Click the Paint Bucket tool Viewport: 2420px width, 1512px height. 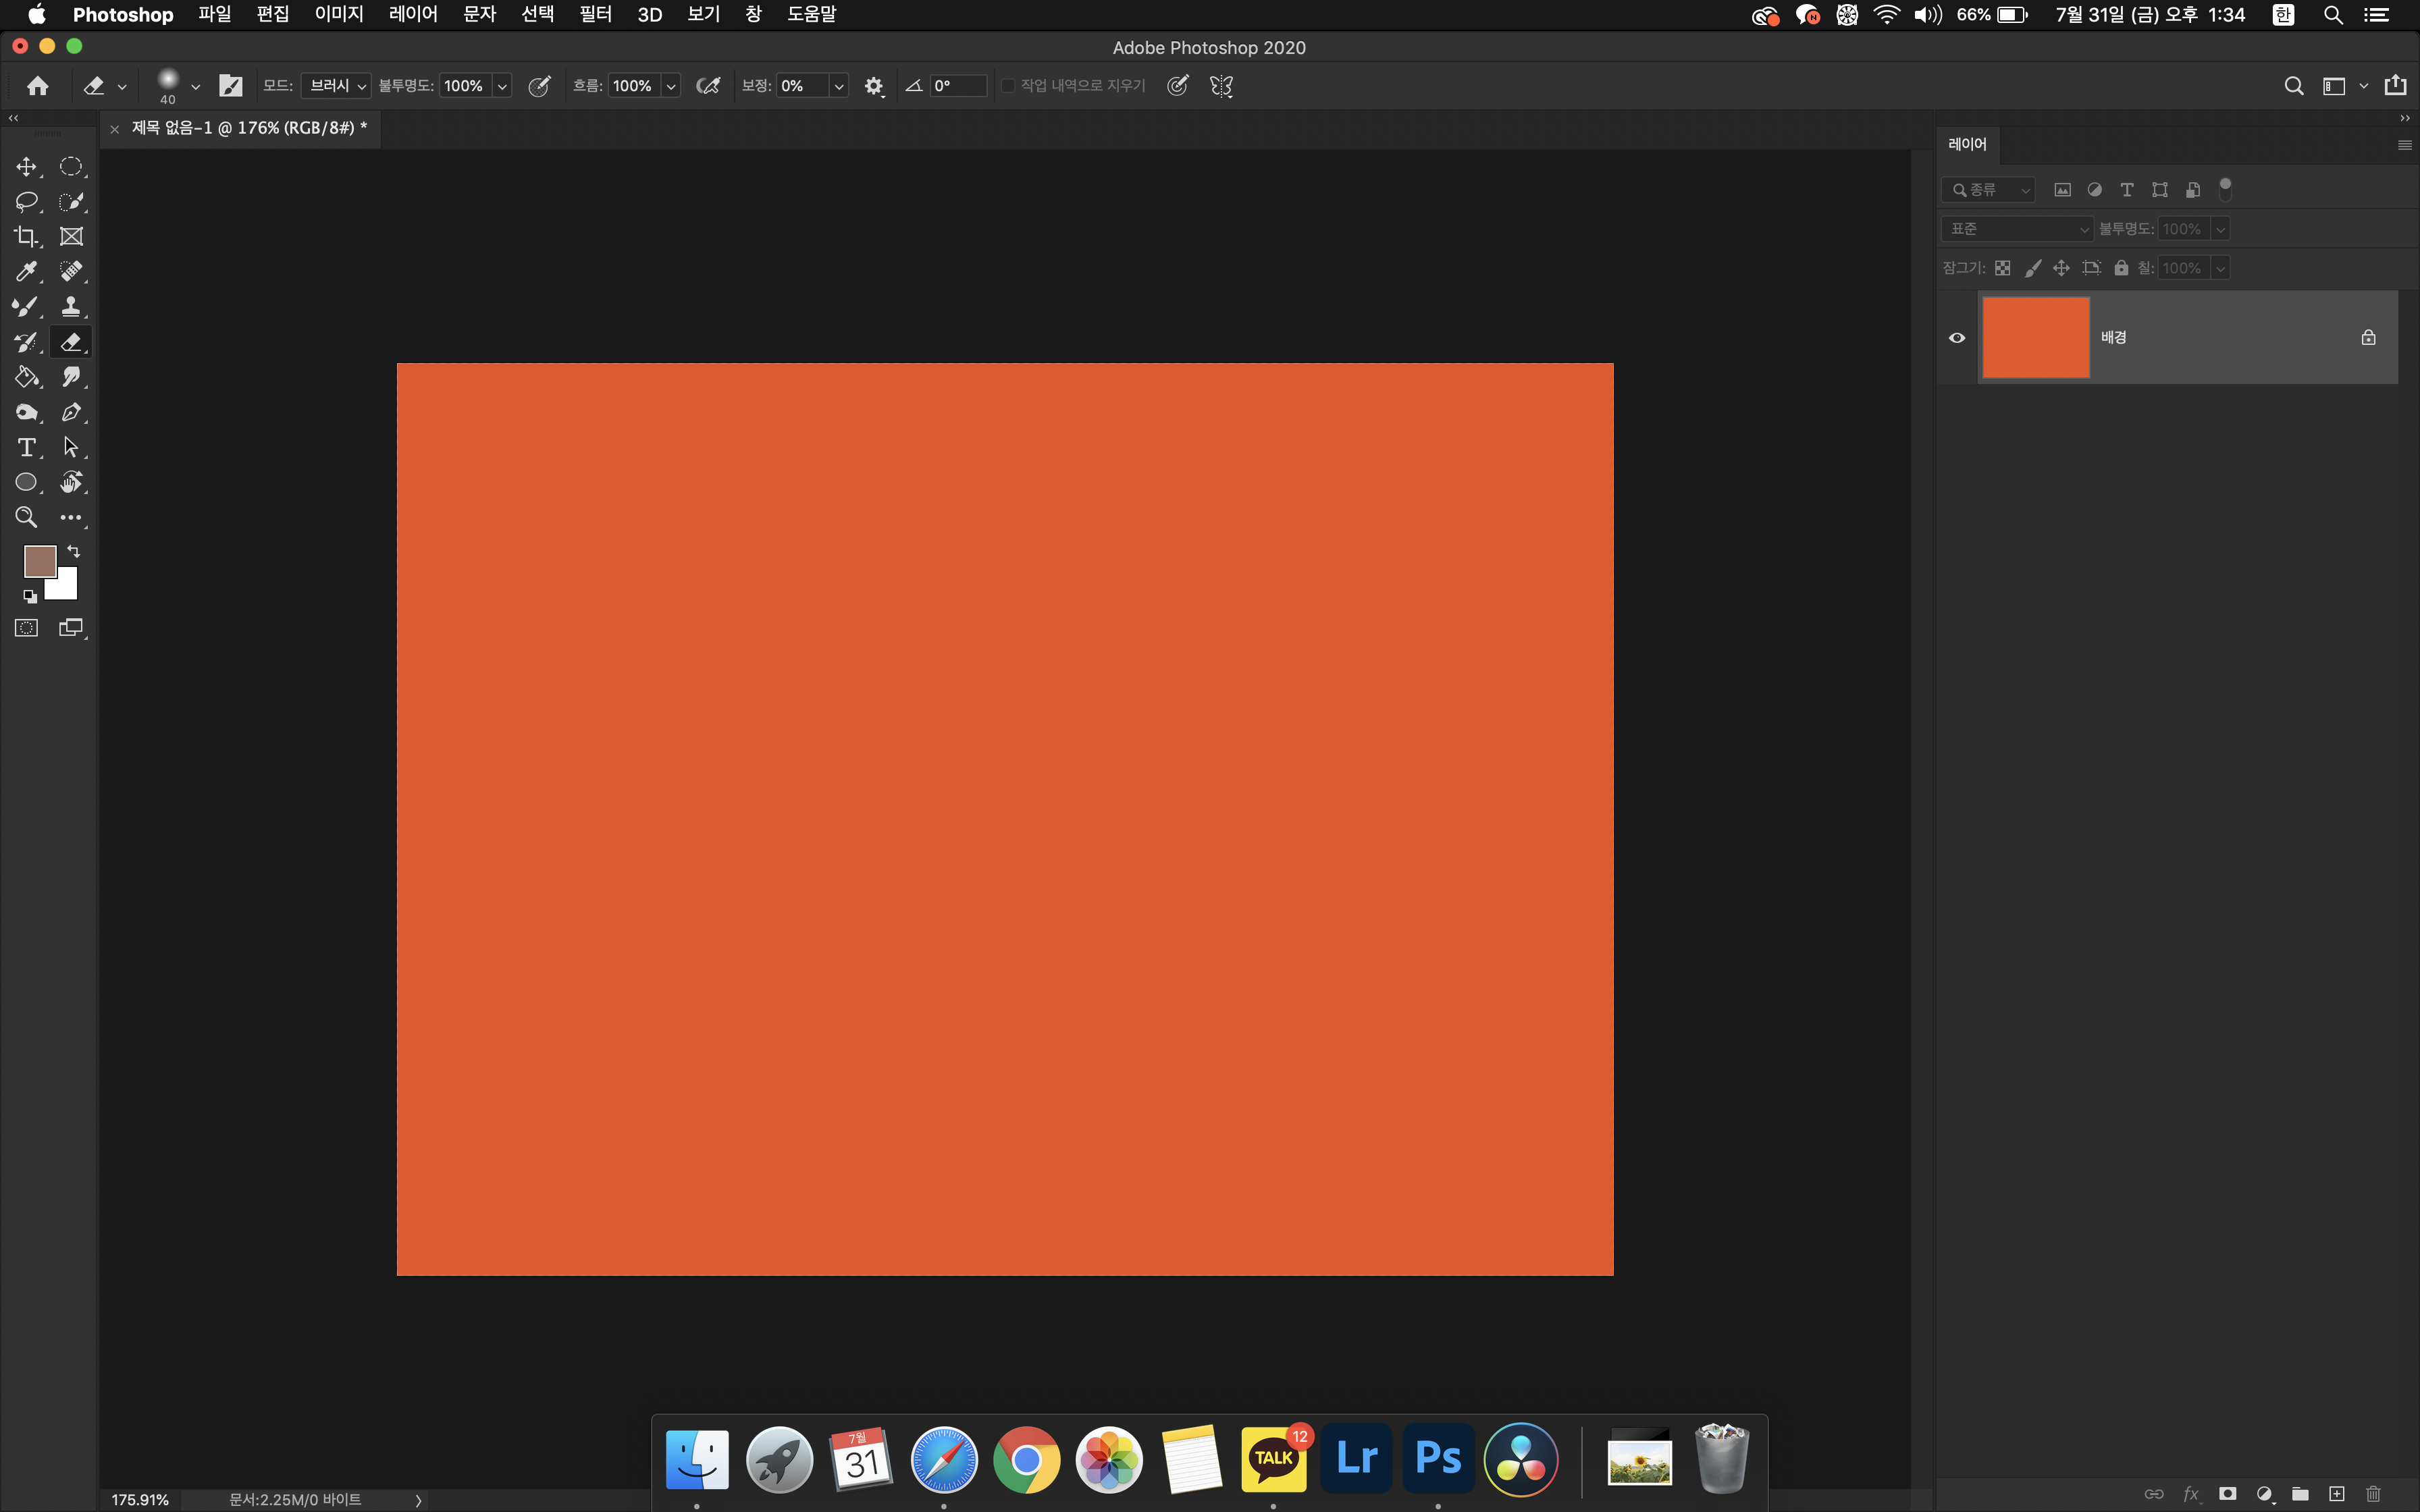[x=26, y=377]
